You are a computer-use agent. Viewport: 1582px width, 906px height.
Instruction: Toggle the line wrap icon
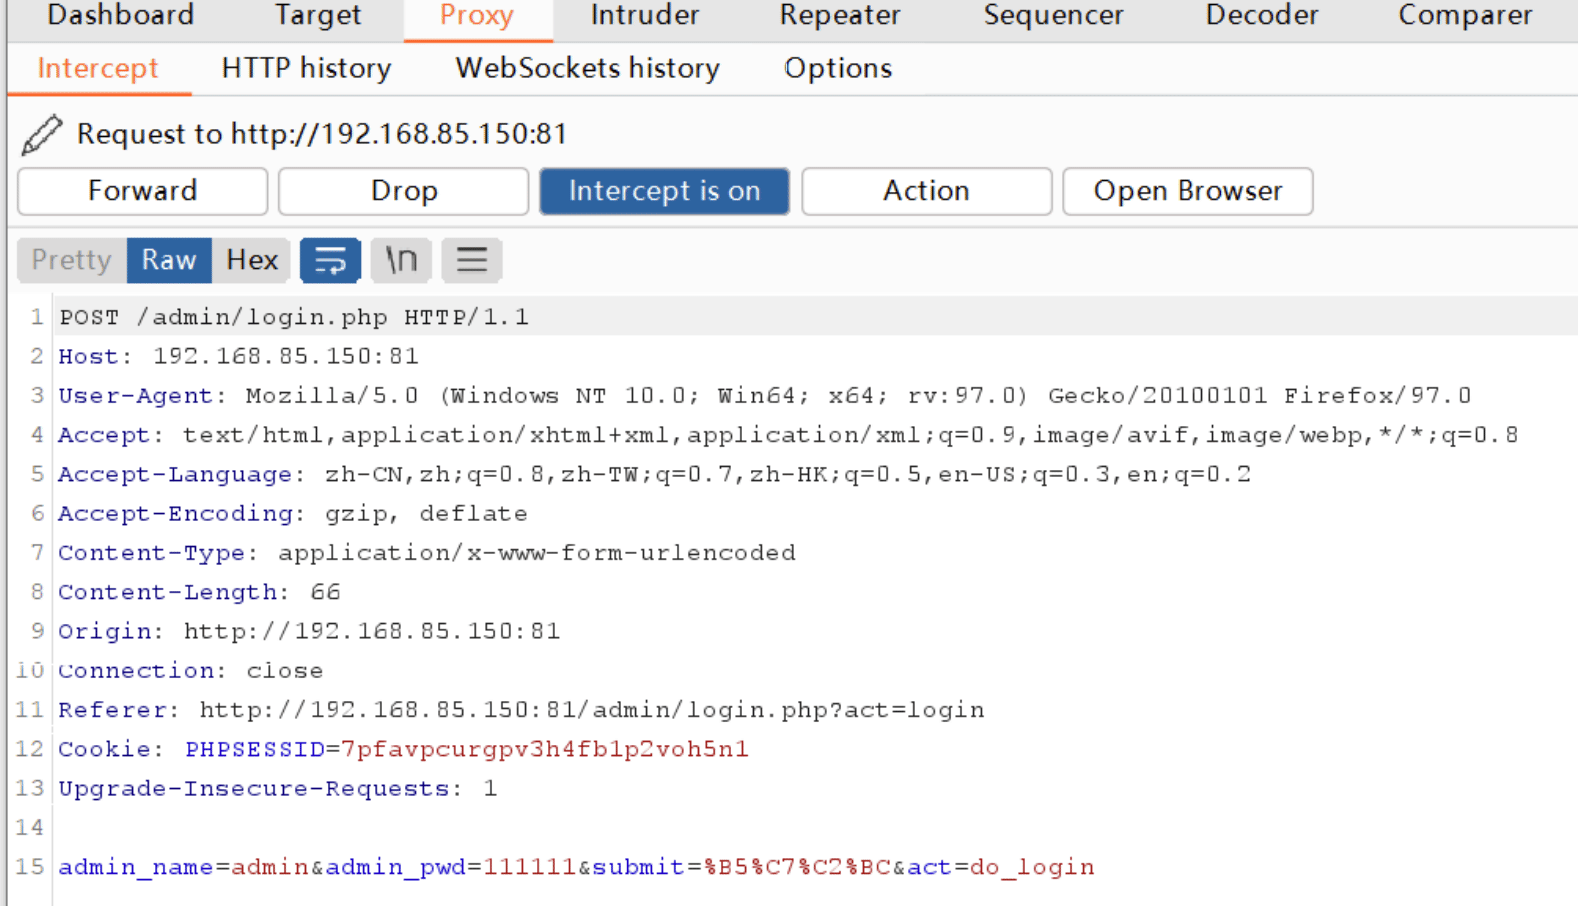(330, 260)
